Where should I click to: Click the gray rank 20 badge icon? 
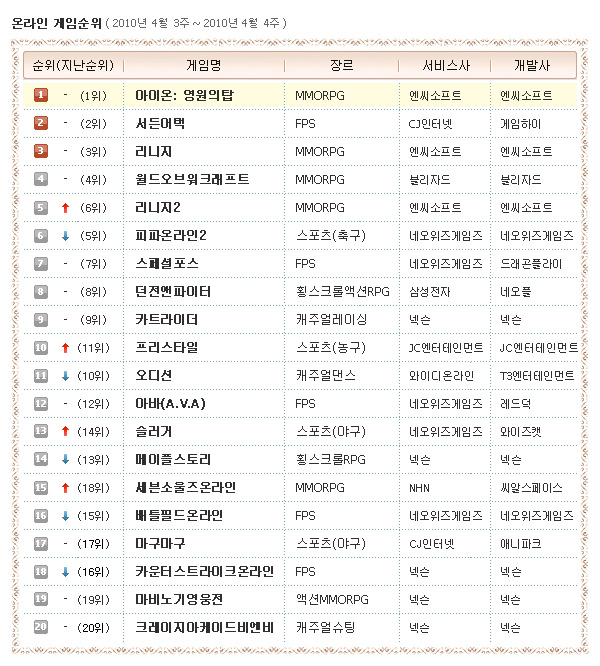point(41,627)
